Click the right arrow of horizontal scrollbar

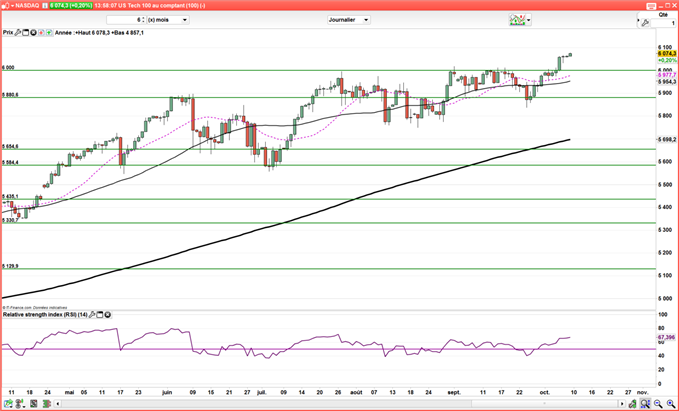[622, 404]
